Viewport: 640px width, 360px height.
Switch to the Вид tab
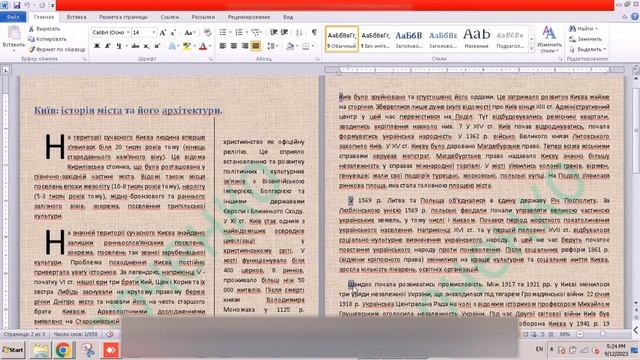tap(288, 17)
